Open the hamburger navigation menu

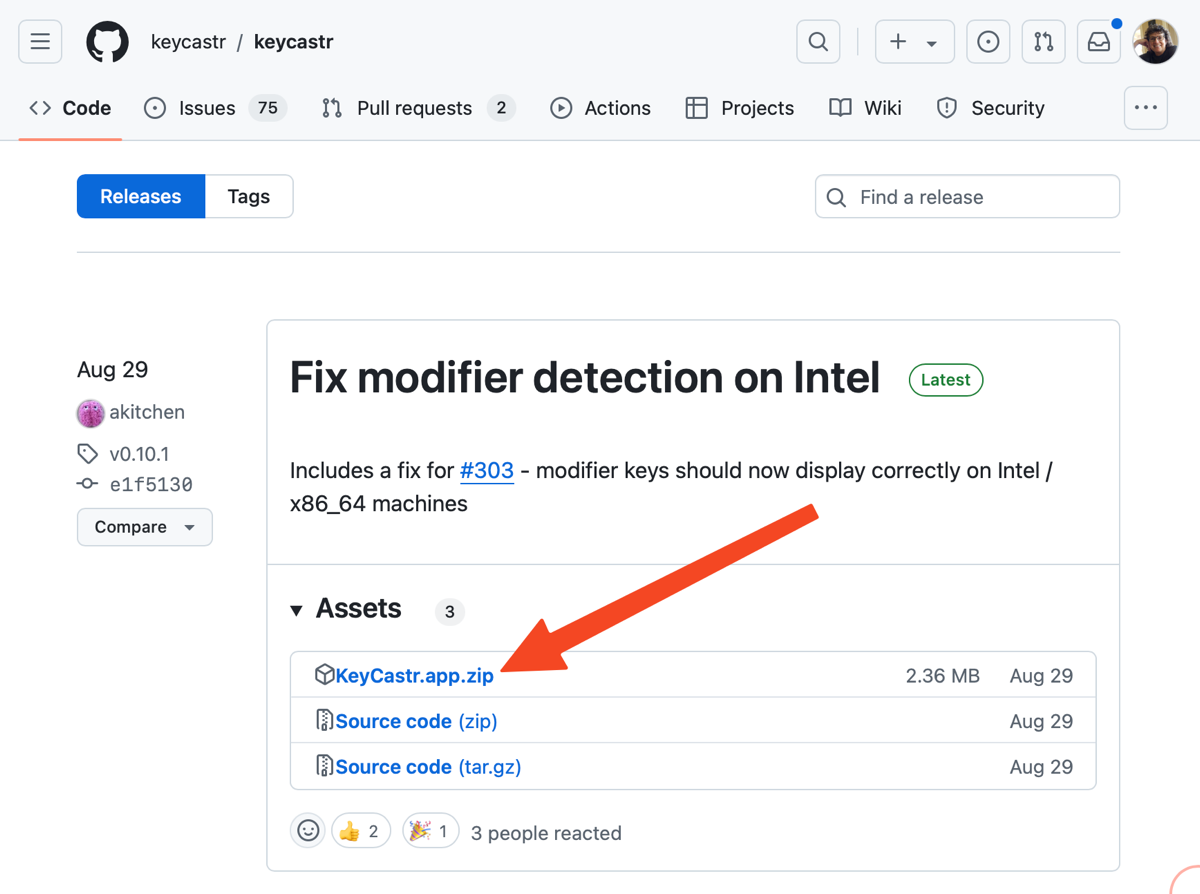pyautogui.click(x=40, y=42)
